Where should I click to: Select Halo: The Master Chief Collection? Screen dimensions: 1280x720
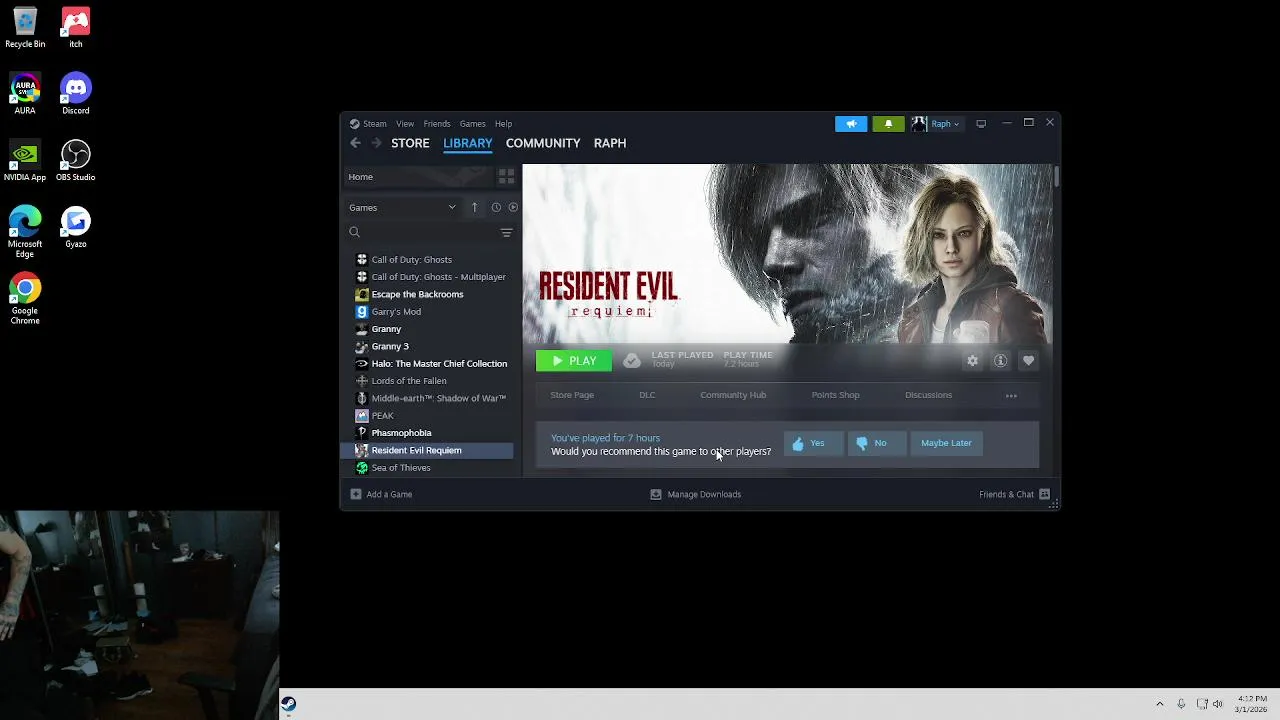[x=429, y=364]
